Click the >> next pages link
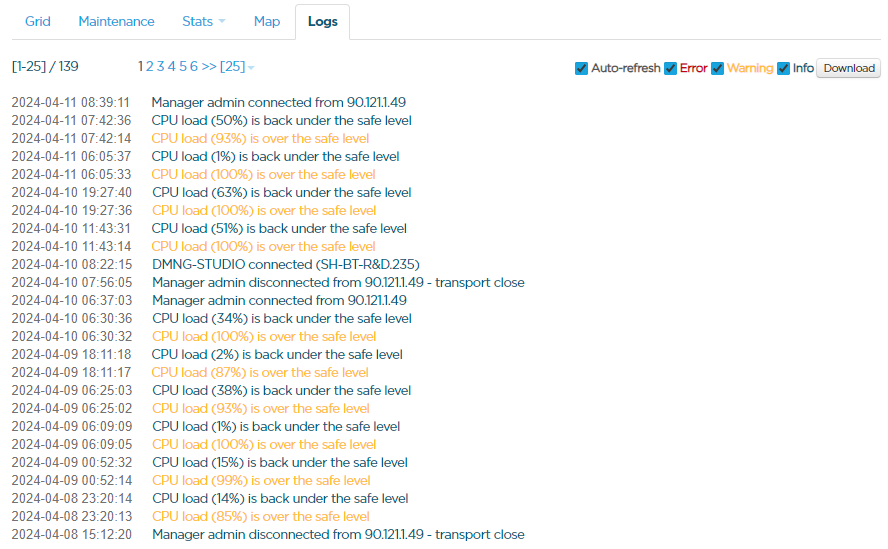Image resolution: width=888 pixels, height=549 pixels. click(x=209, y=67)
